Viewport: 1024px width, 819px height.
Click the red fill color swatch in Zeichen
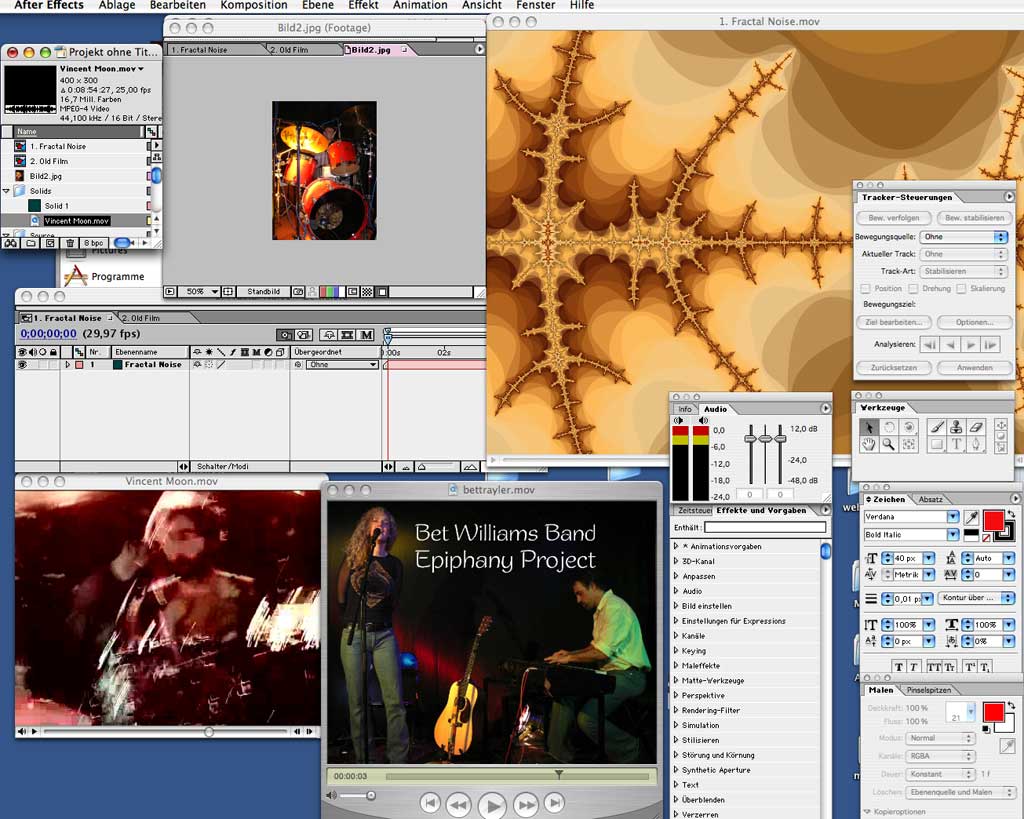point(993,521)
